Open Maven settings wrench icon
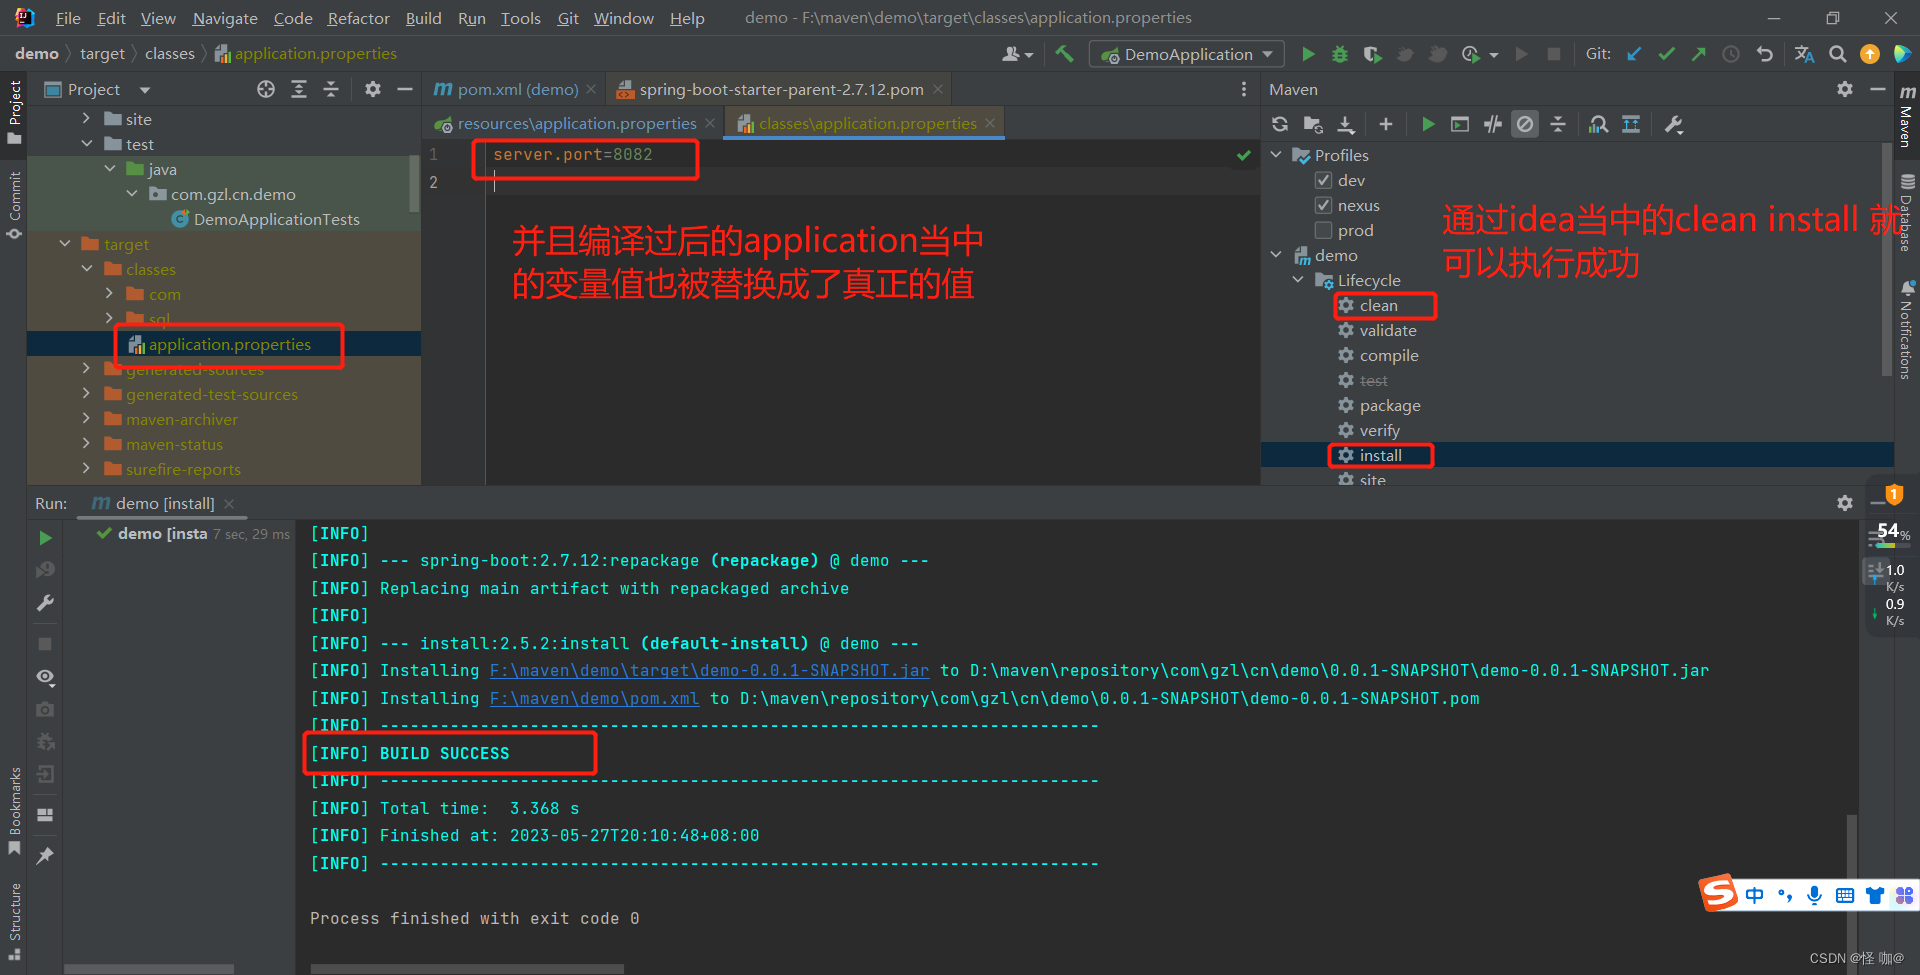 [1674, 124]
